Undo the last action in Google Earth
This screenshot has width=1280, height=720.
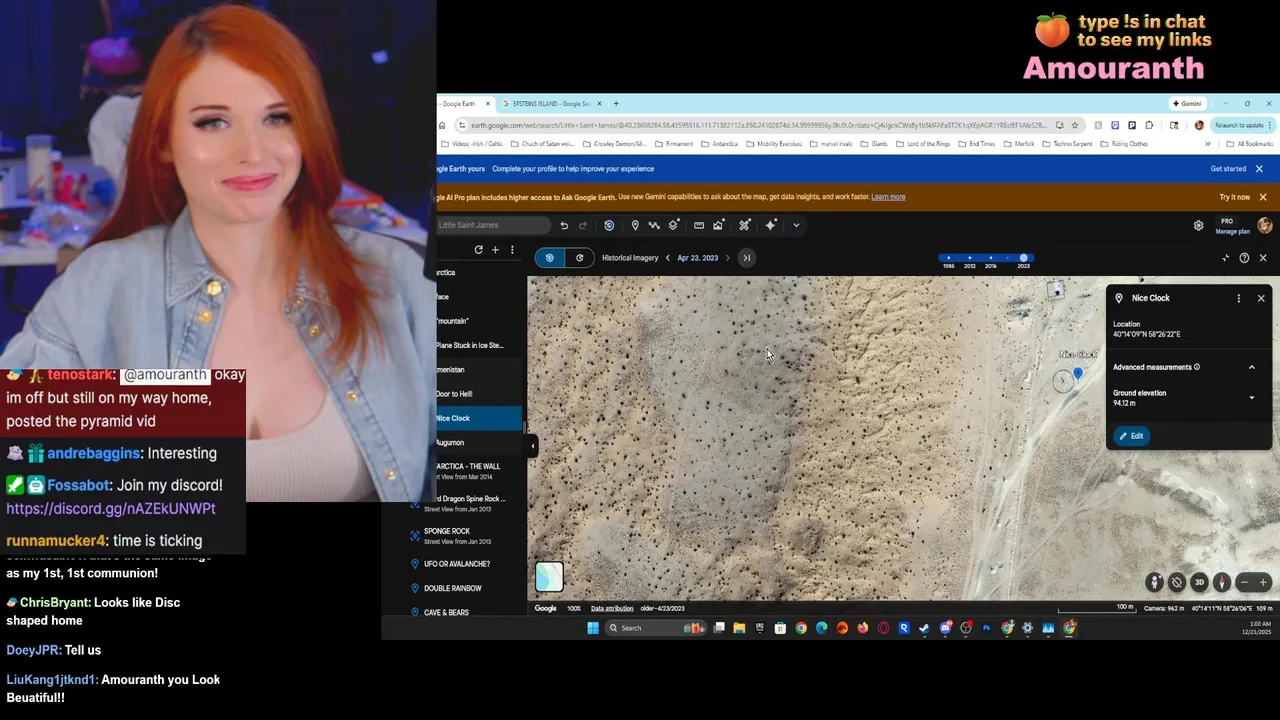564,225
